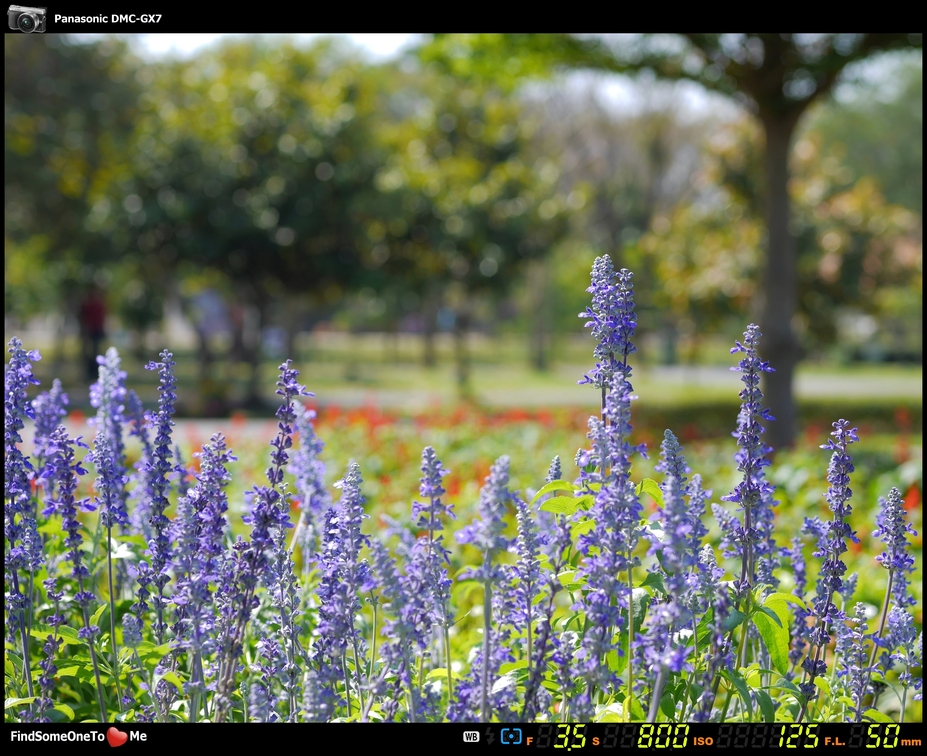Click the shutter speed value 800
This screenshot has height=756, width=927.
(663, 736)
